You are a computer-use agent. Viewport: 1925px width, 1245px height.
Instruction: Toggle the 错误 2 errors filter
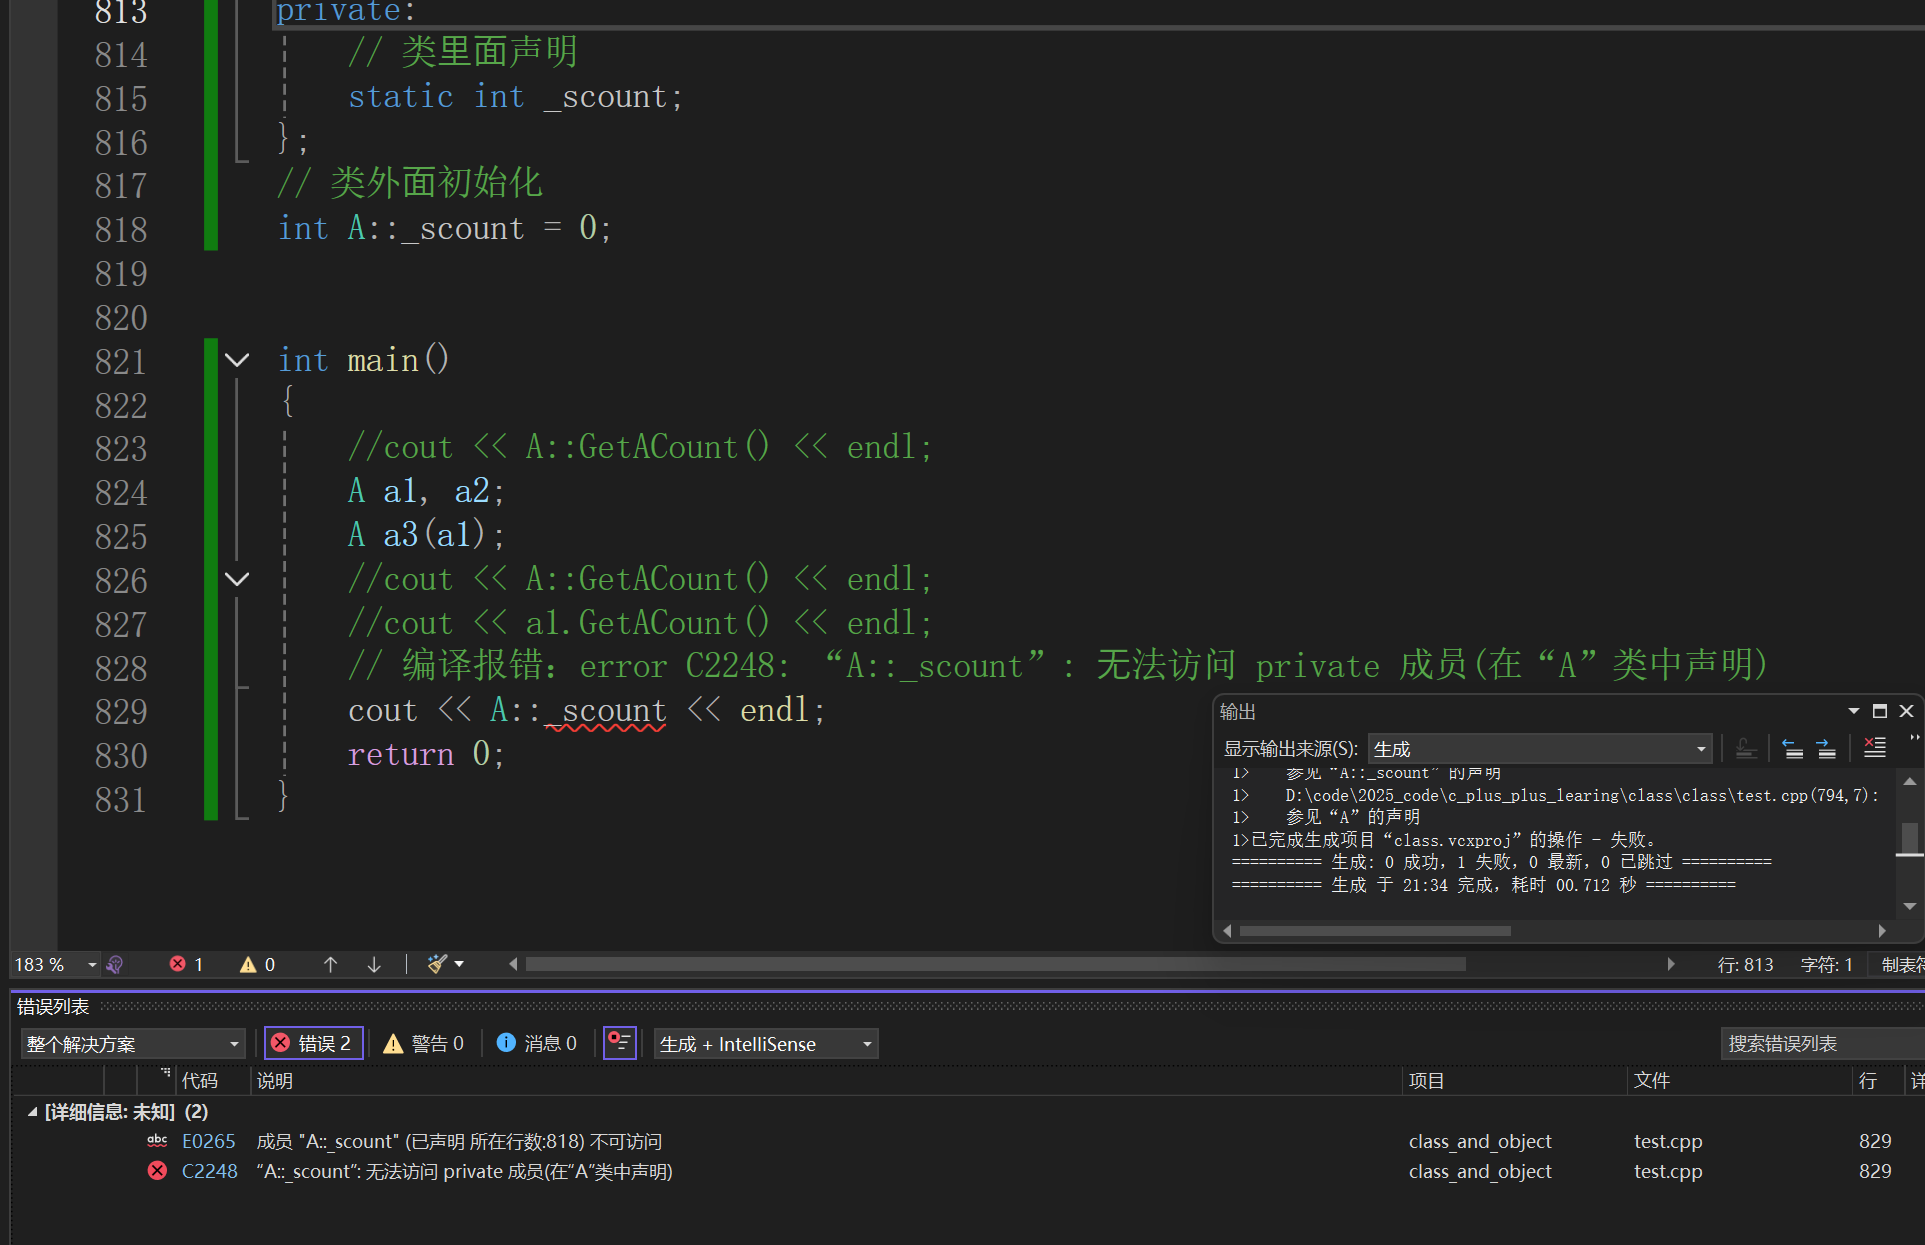[312, 1044]
